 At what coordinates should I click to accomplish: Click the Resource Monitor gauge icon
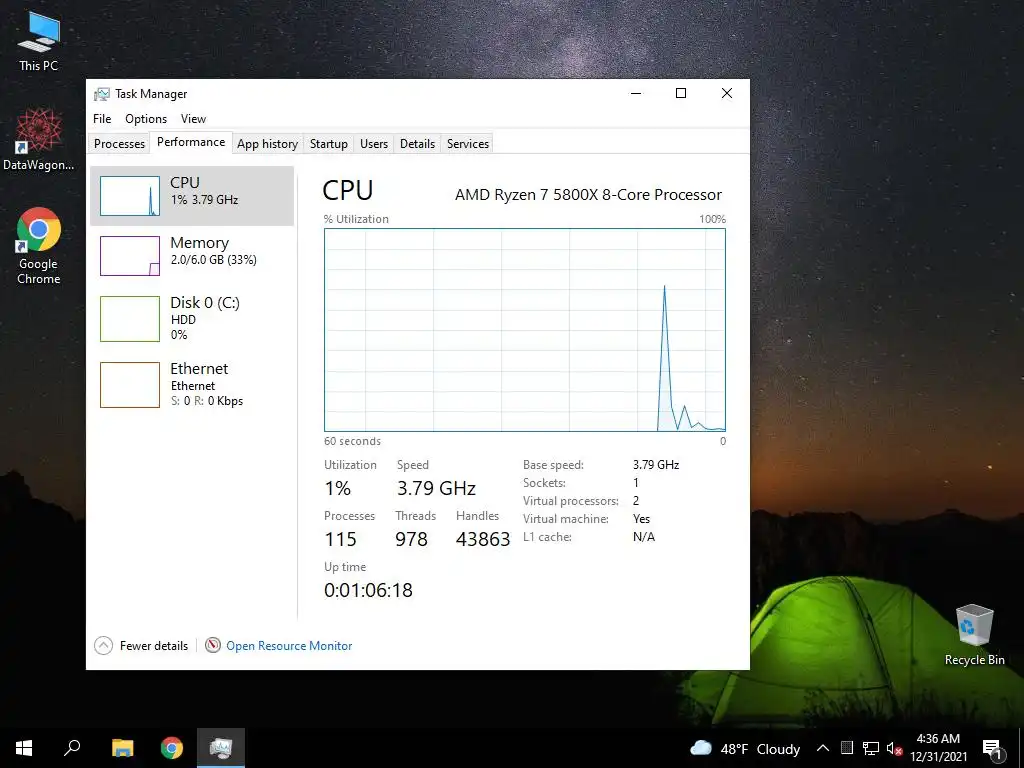pos(212,645)
